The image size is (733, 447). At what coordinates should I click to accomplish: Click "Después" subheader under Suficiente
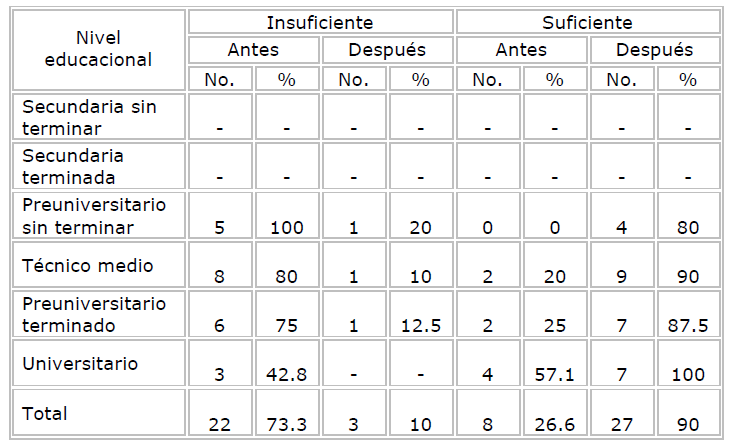click(655, 50)
